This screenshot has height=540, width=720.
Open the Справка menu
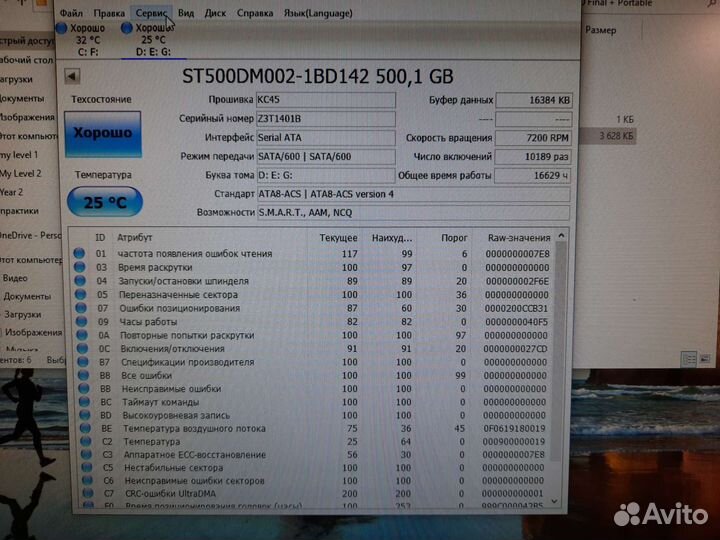[254, 13]
